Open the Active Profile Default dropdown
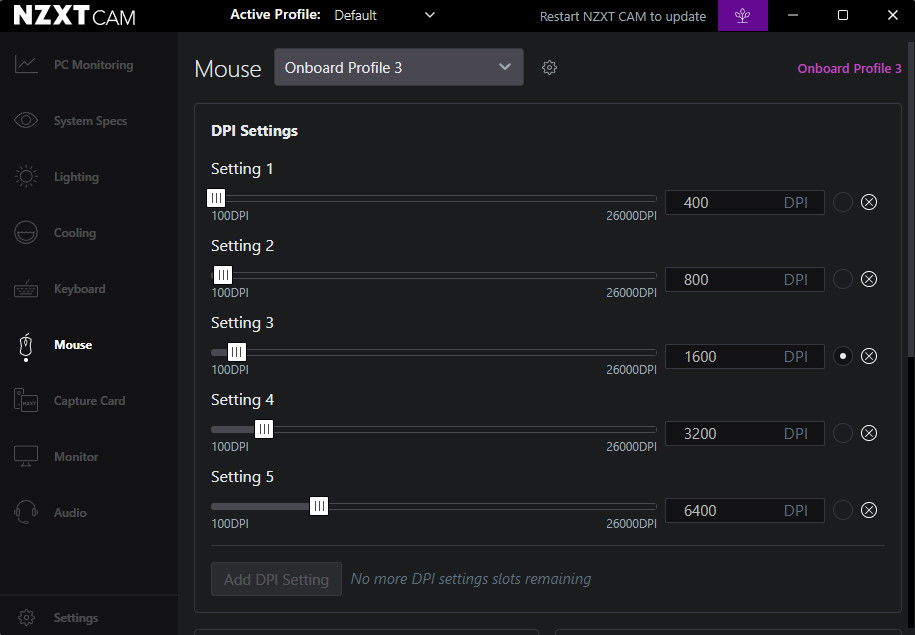This screenshot has width=915, height=635. pyautogui.click(x=385, y=15)
